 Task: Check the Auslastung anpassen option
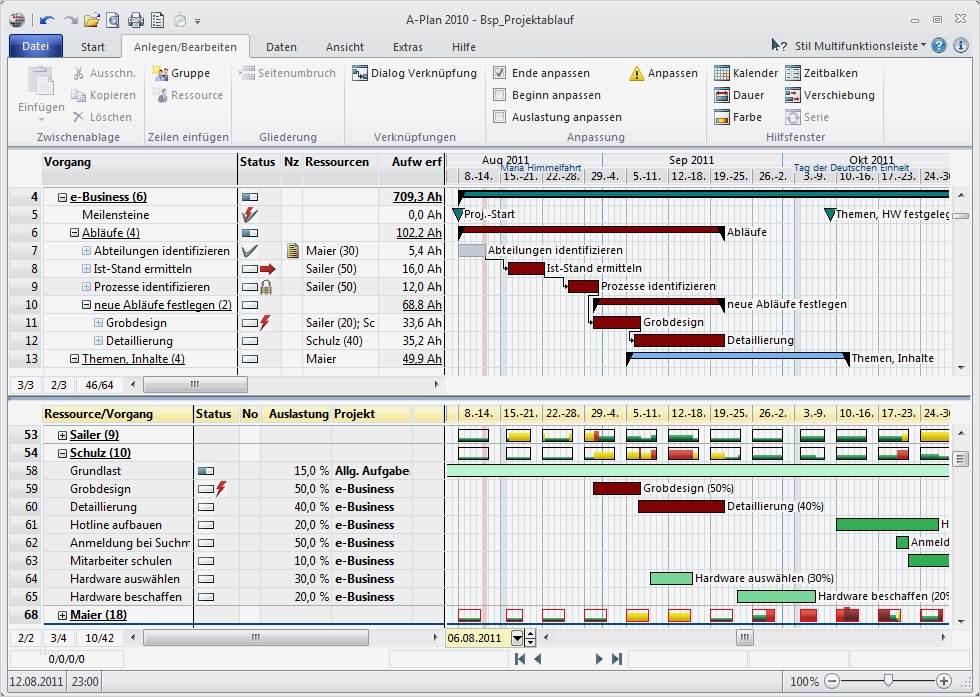coord(500,117)
